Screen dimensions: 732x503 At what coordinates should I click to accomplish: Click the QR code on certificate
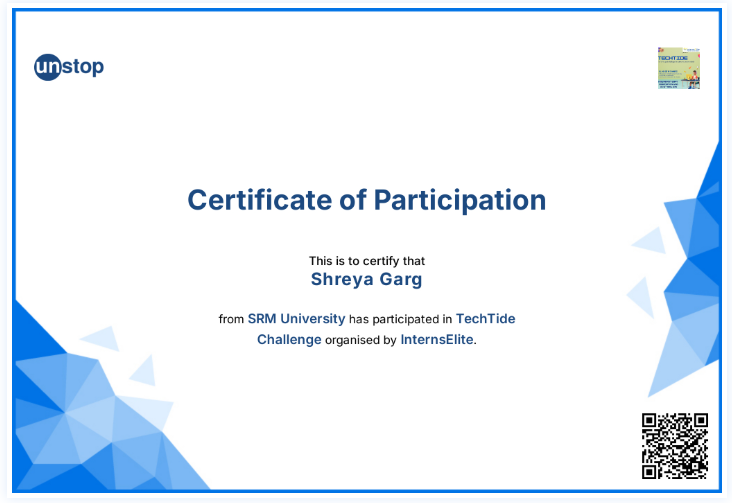click(675, 446)
